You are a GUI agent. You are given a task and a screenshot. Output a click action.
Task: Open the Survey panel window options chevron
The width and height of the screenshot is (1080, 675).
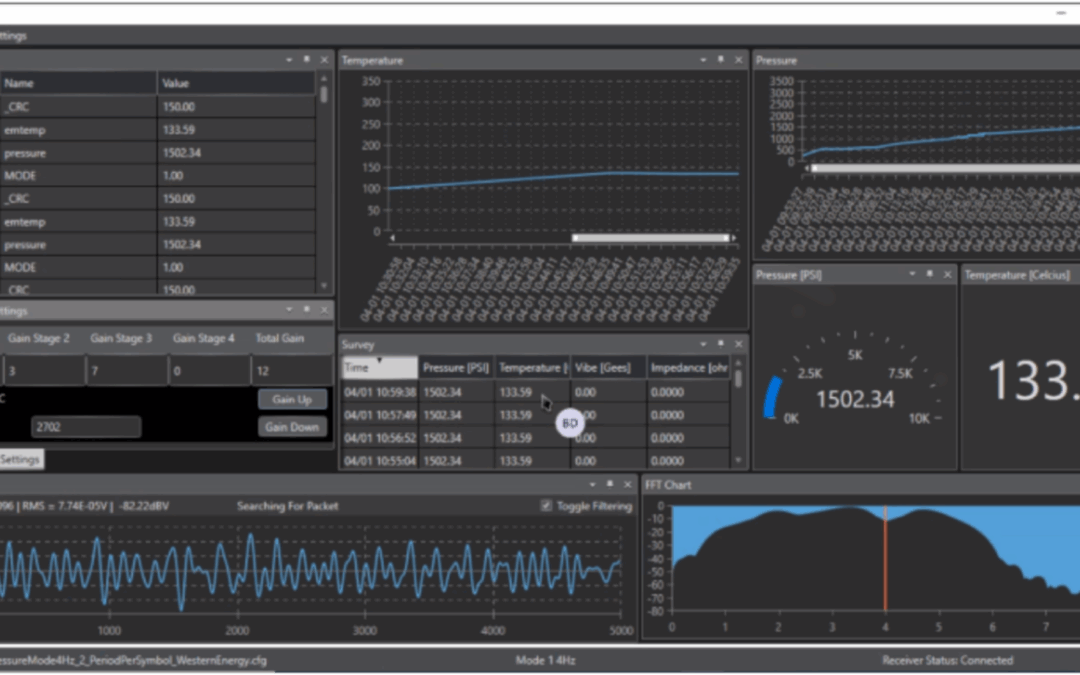click(x=702, y=344)
